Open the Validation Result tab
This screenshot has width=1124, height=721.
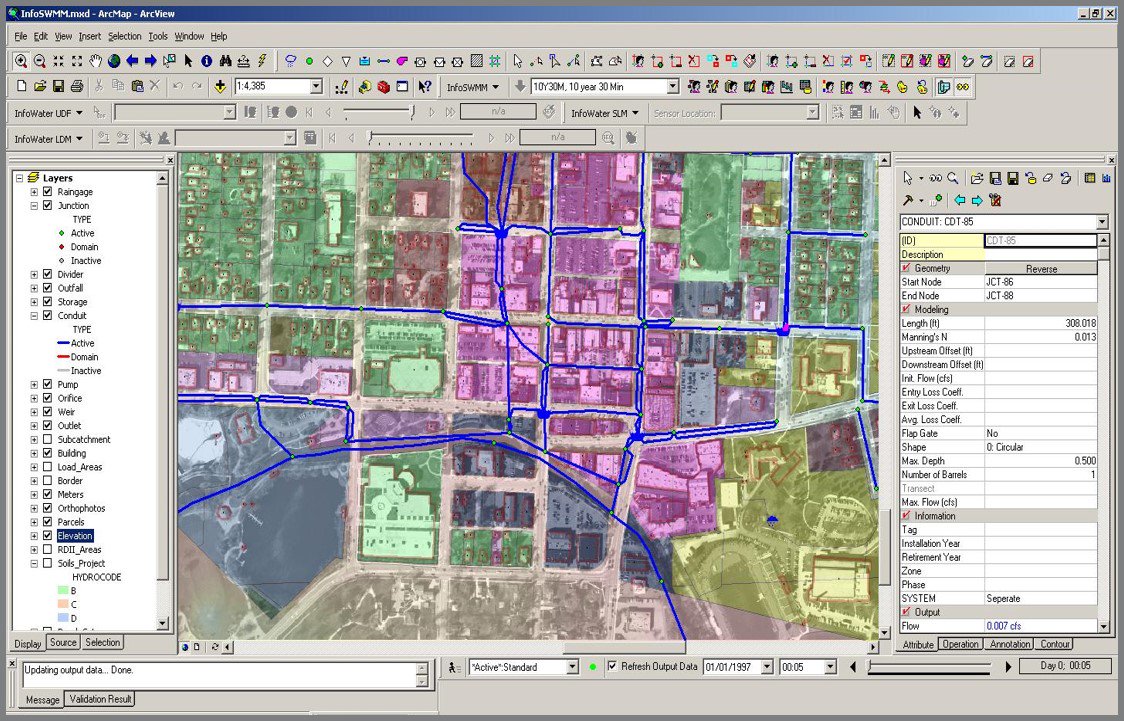click(100, 699)
